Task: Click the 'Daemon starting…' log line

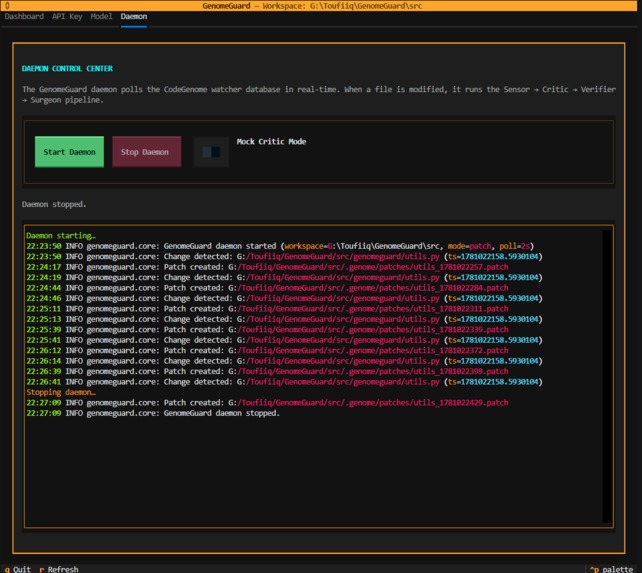Action: coord(61,236)
